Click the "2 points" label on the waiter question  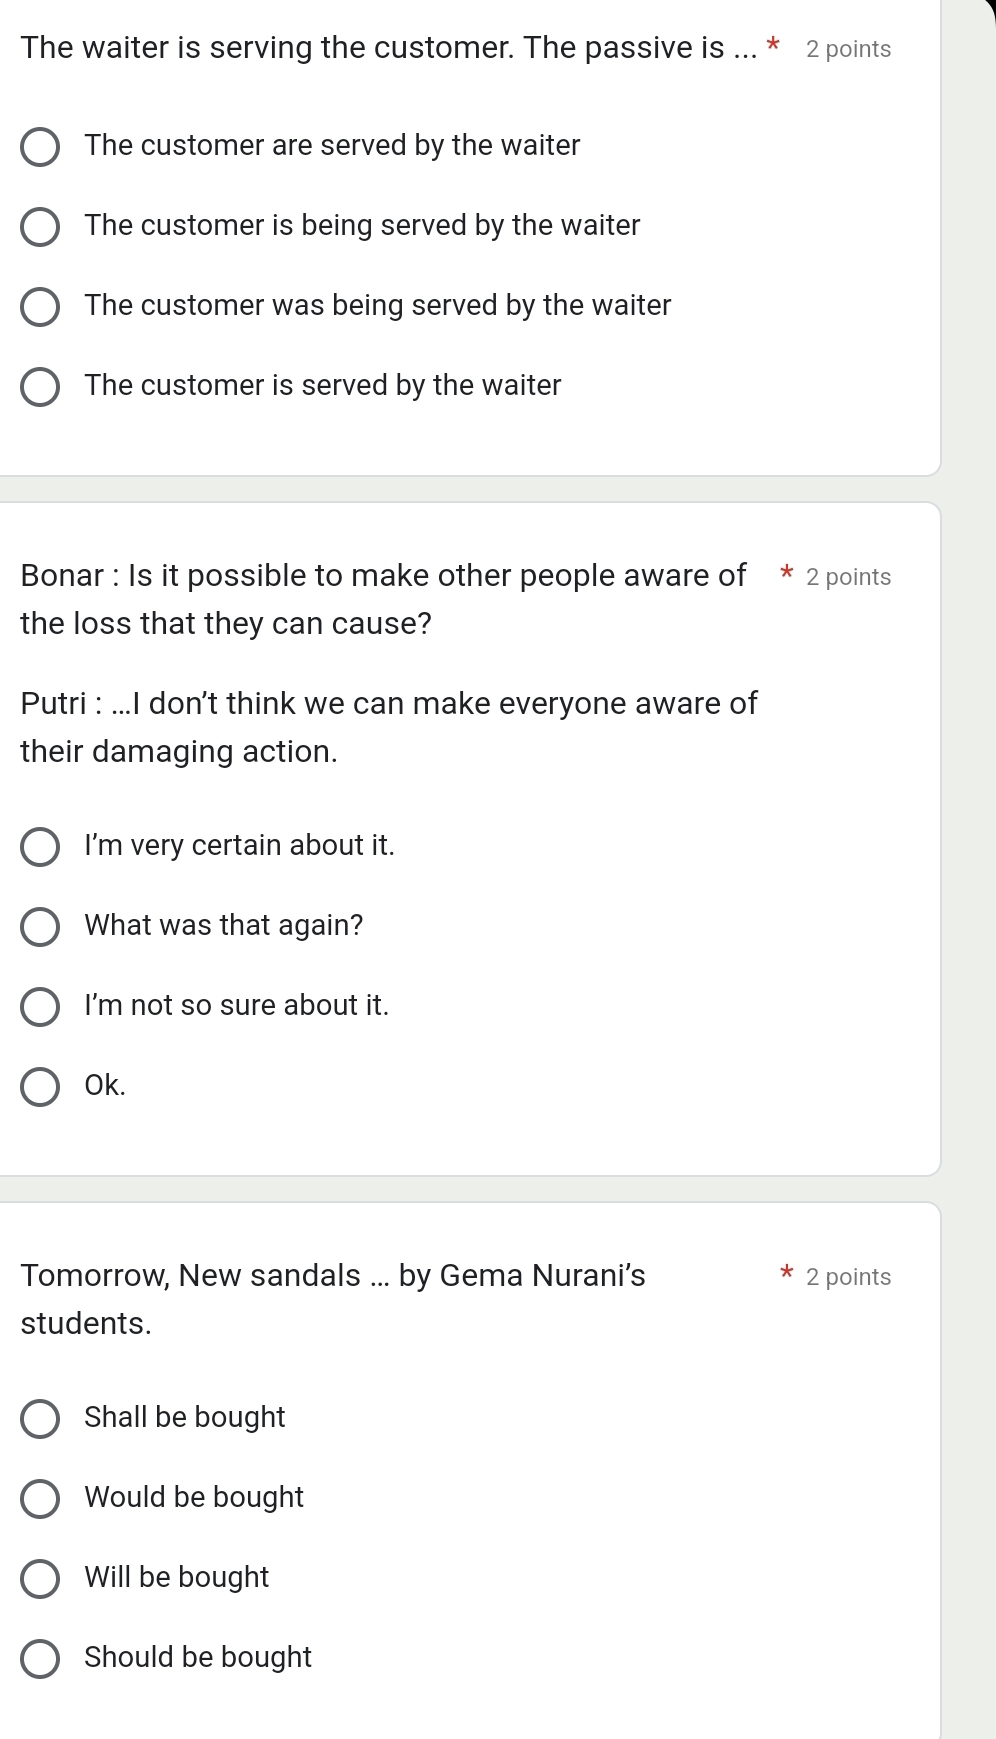coord(848,49)
